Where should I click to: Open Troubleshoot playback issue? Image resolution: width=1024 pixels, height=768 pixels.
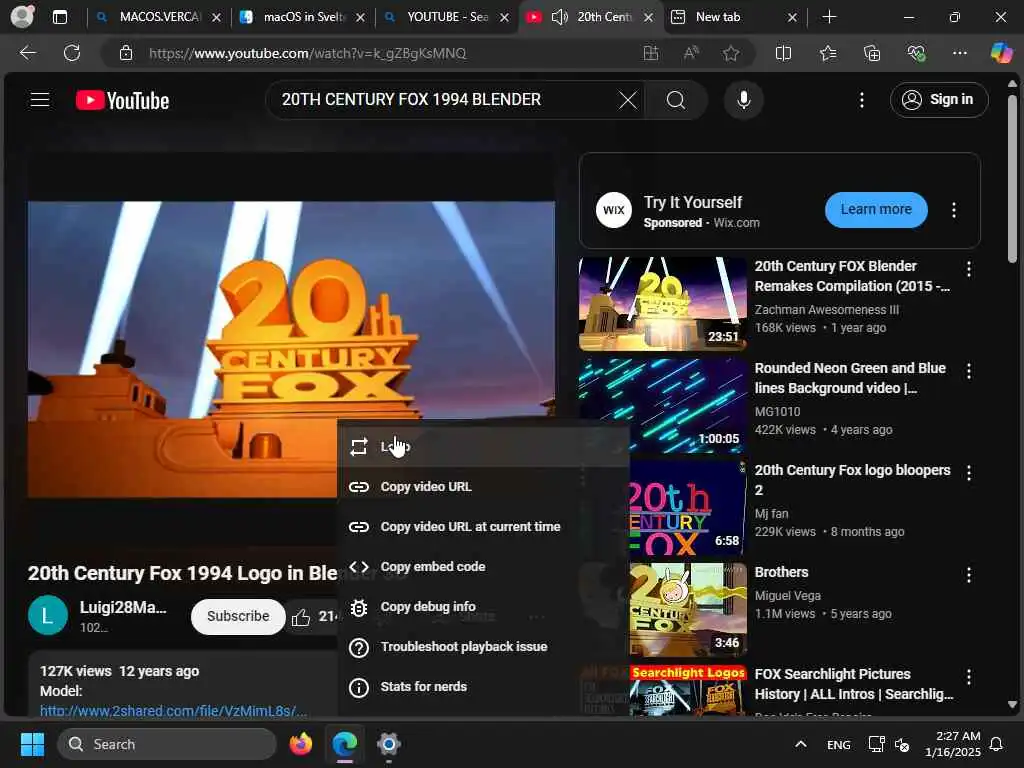tap(483, 647)
